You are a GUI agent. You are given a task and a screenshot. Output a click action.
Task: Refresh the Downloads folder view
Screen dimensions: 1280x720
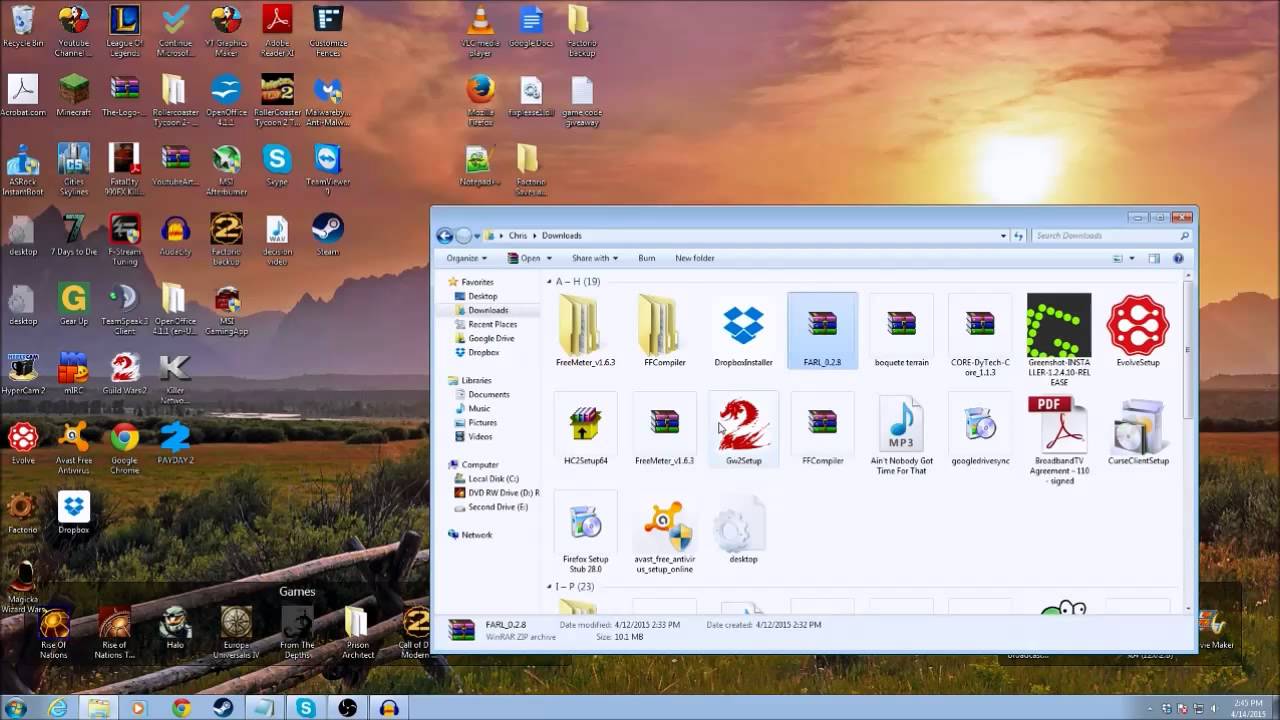tap(1019, 236)
